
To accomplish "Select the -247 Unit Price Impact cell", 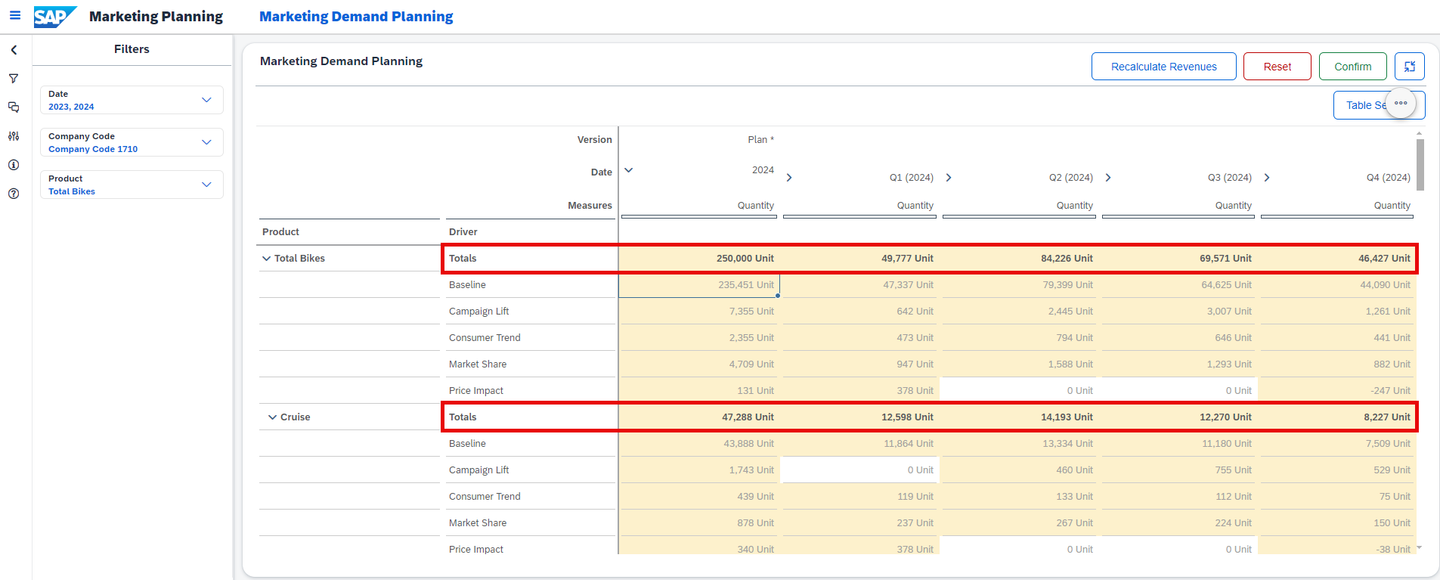I will 1337,390.
